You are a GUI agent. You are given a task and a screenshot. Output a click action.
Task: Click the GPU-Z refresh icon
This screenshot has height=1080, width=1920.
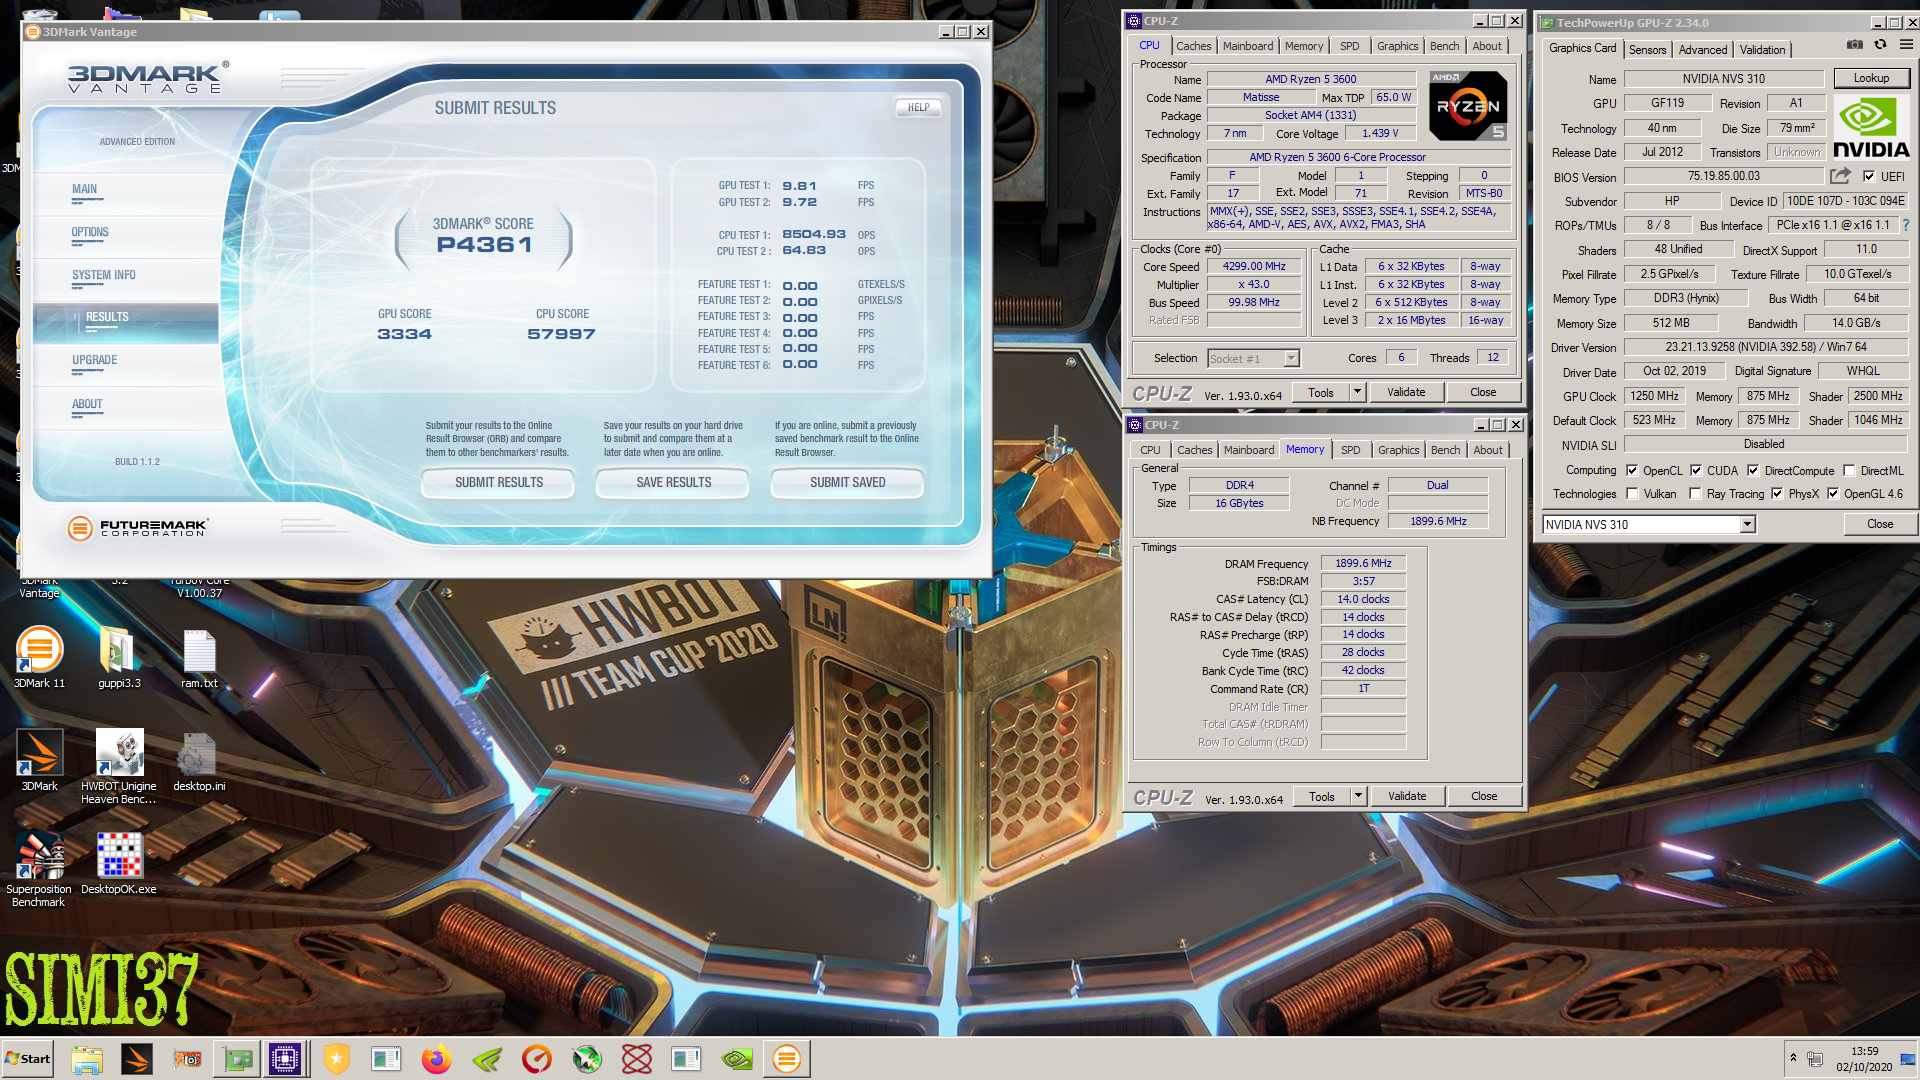[1880, 45]
